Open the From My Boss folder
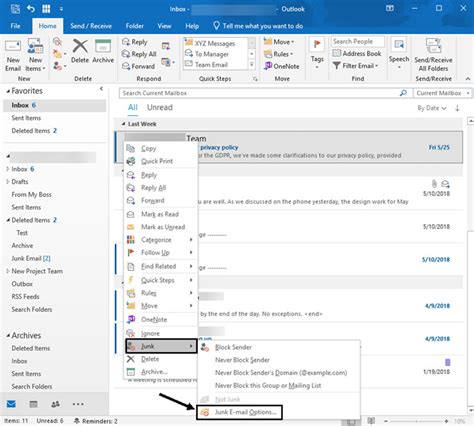Screen dimensions: 474x426 32,194
